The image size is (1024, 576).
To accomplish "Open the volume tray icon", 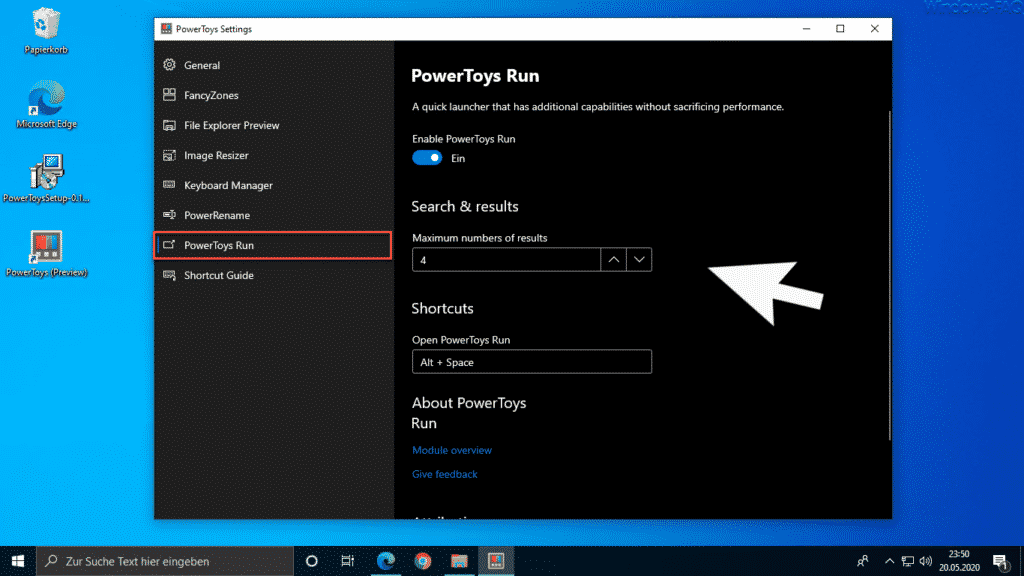I will click(x=925, y=561).
